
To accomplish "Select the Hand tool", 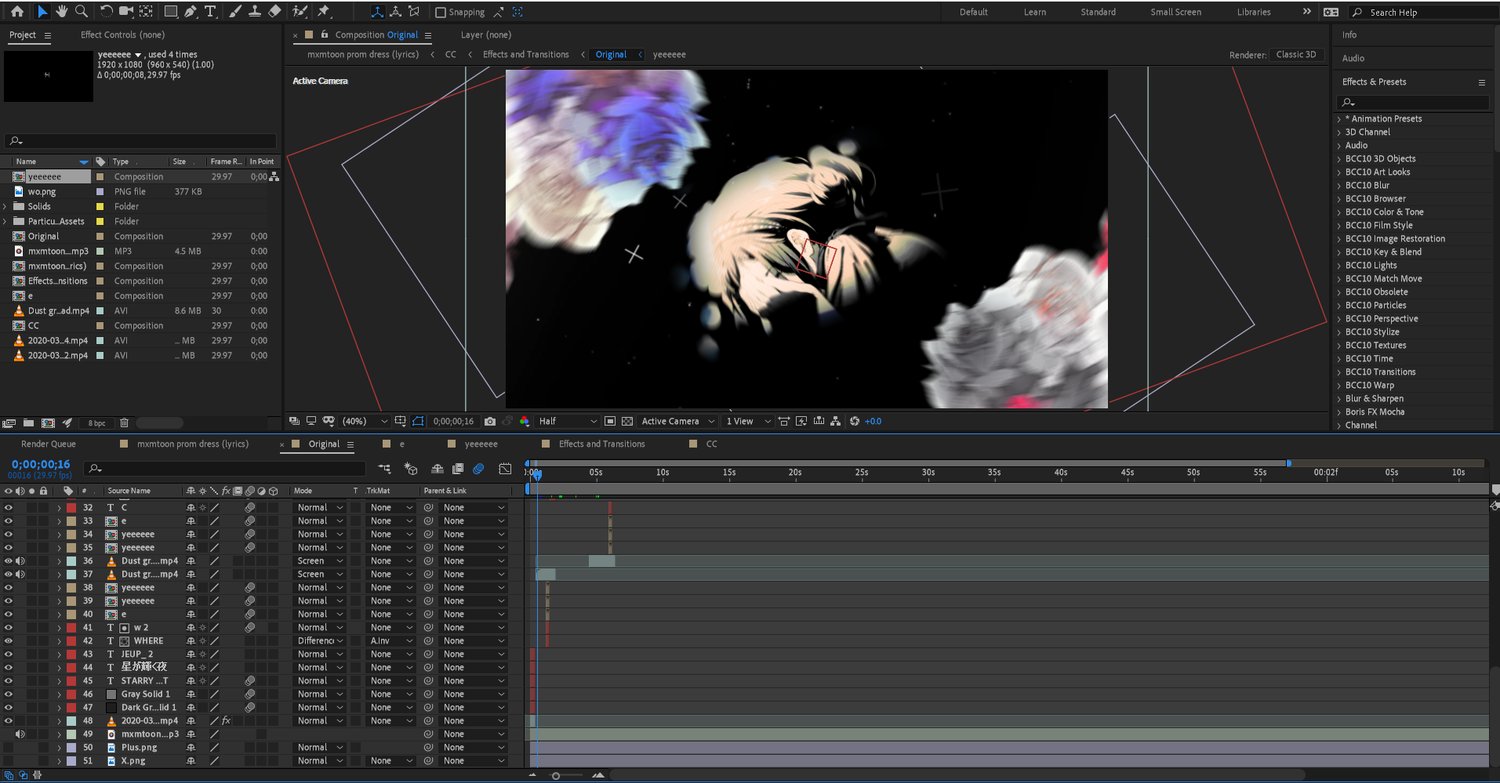I will click(x=61, y=12).
